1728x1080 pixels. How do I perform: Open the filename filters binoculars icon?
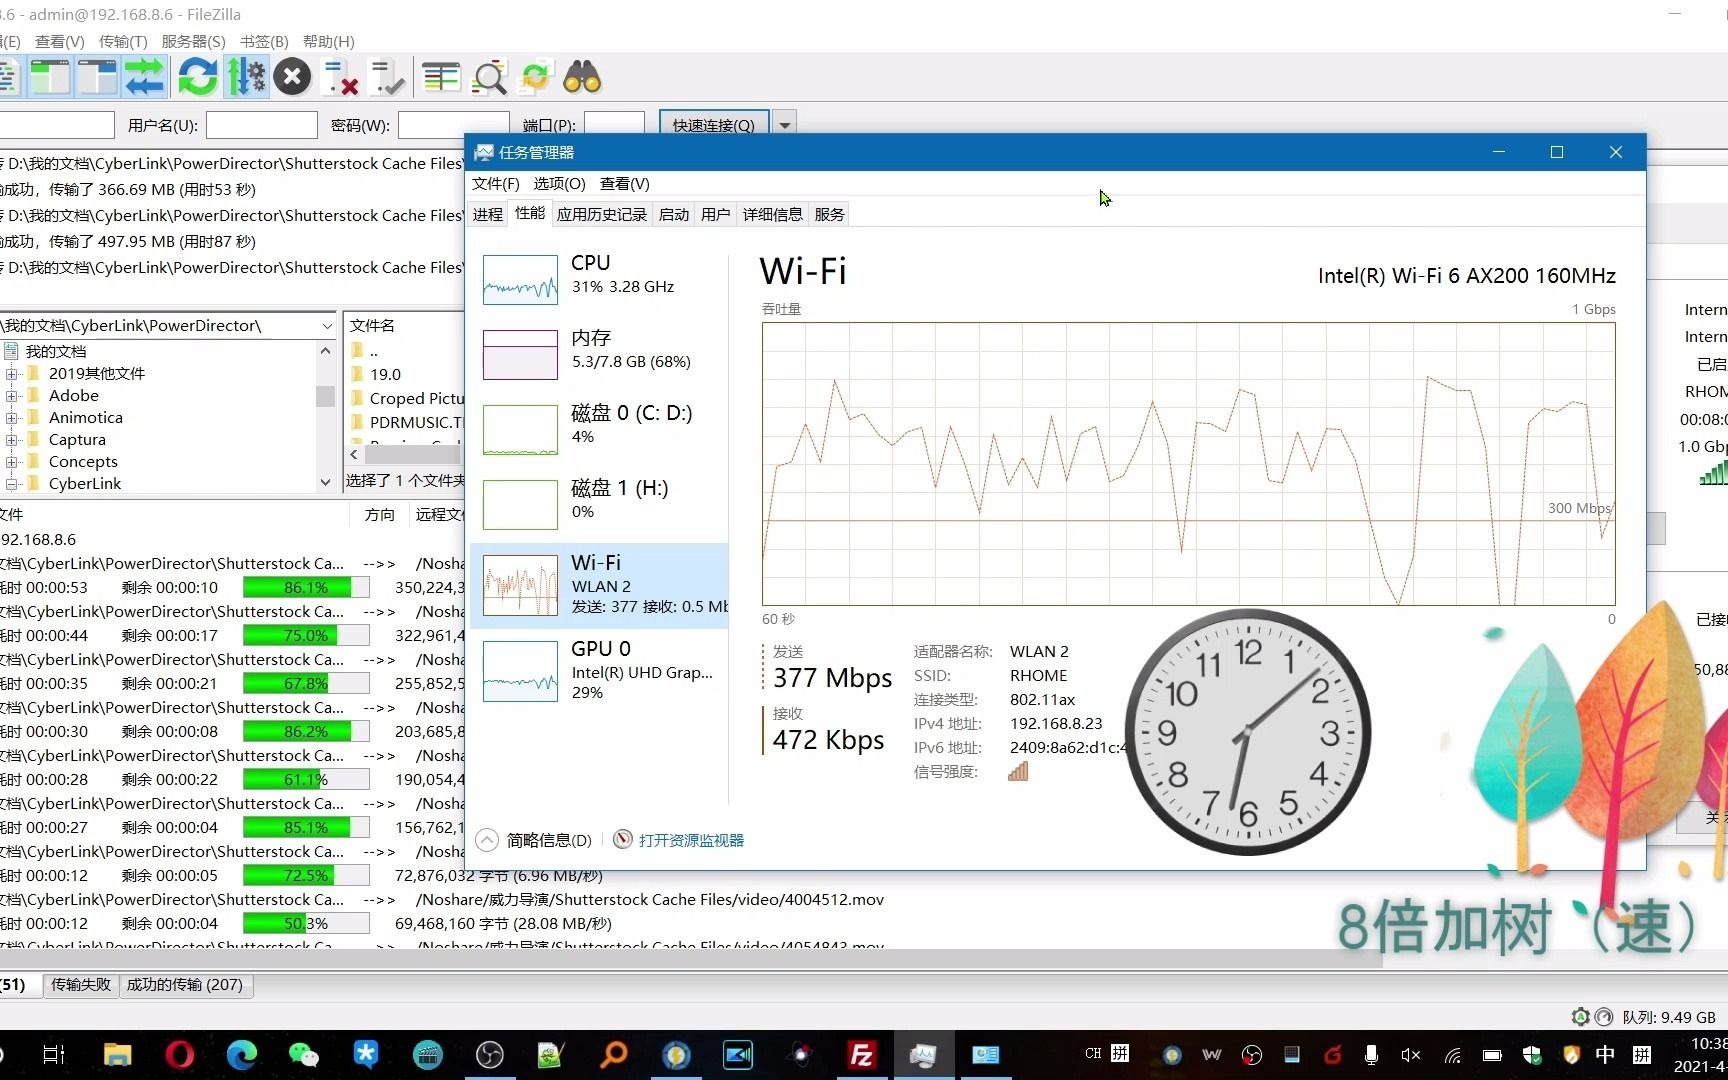[x=580, y=77]
